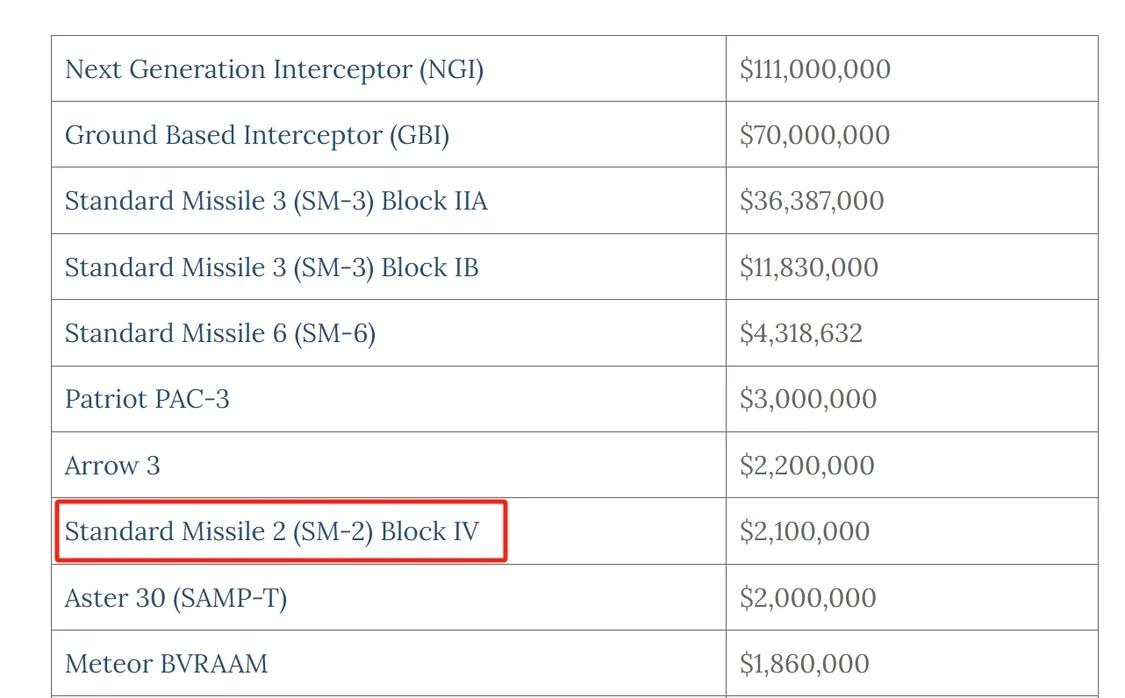Select the $2,100,000 price value

tap(804, 531)
